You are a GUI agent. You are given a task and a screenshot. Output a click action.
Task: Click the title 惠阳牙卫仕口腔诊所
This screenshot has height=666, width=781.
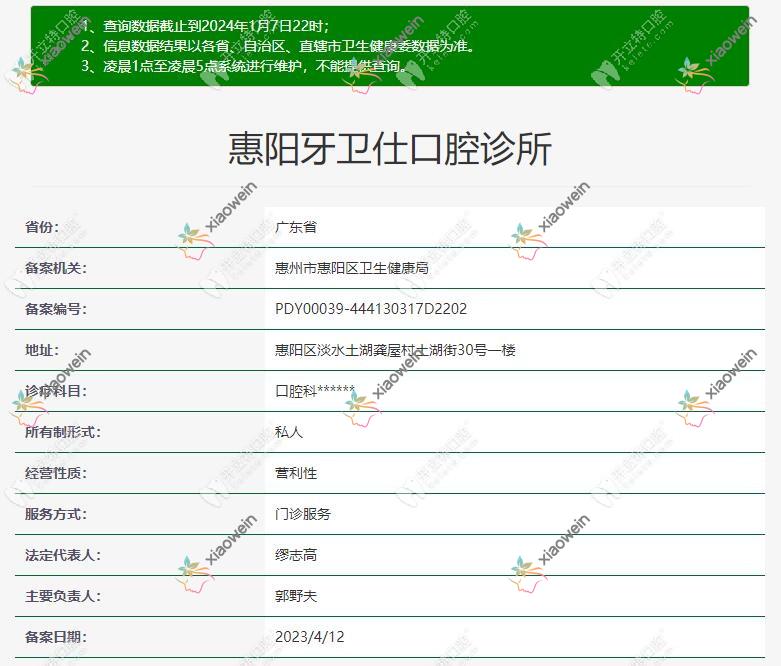[390, 150]
